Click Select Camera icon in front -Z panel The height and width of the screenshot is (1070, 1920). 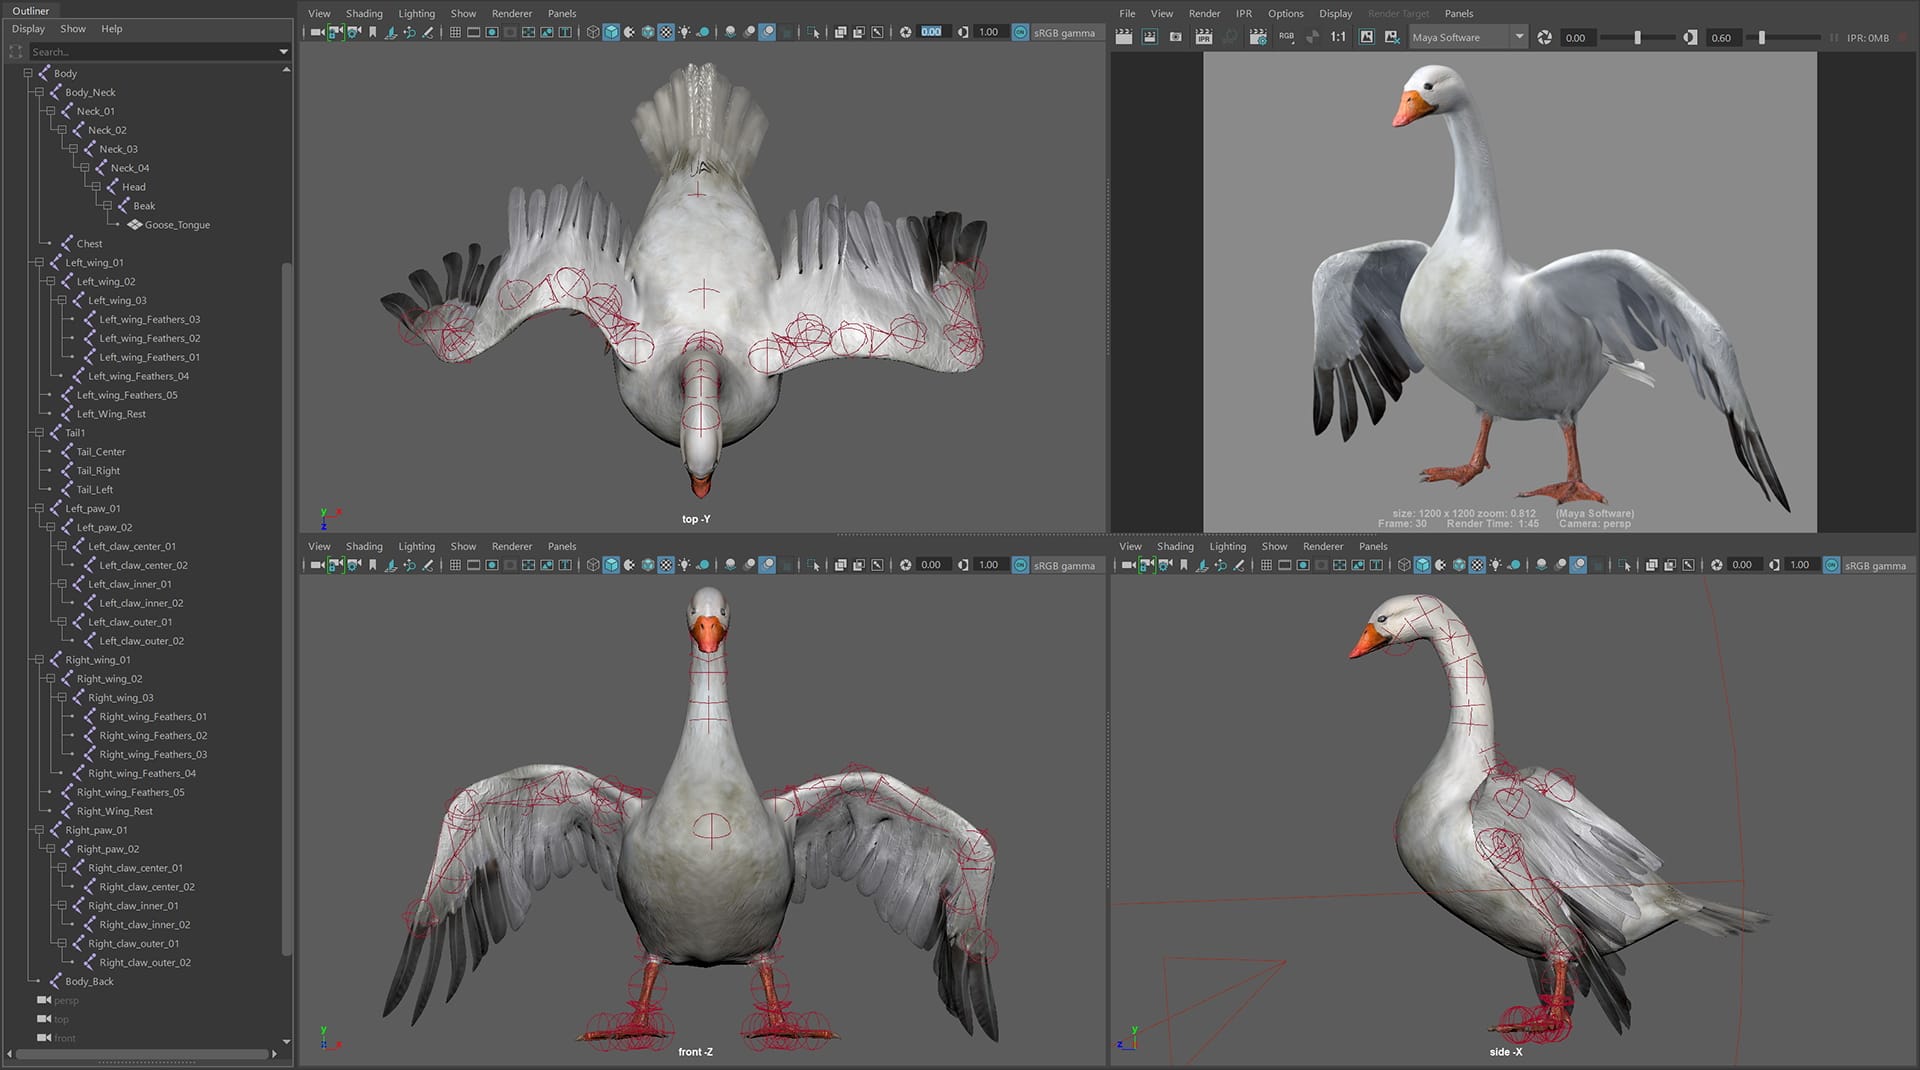317,565
